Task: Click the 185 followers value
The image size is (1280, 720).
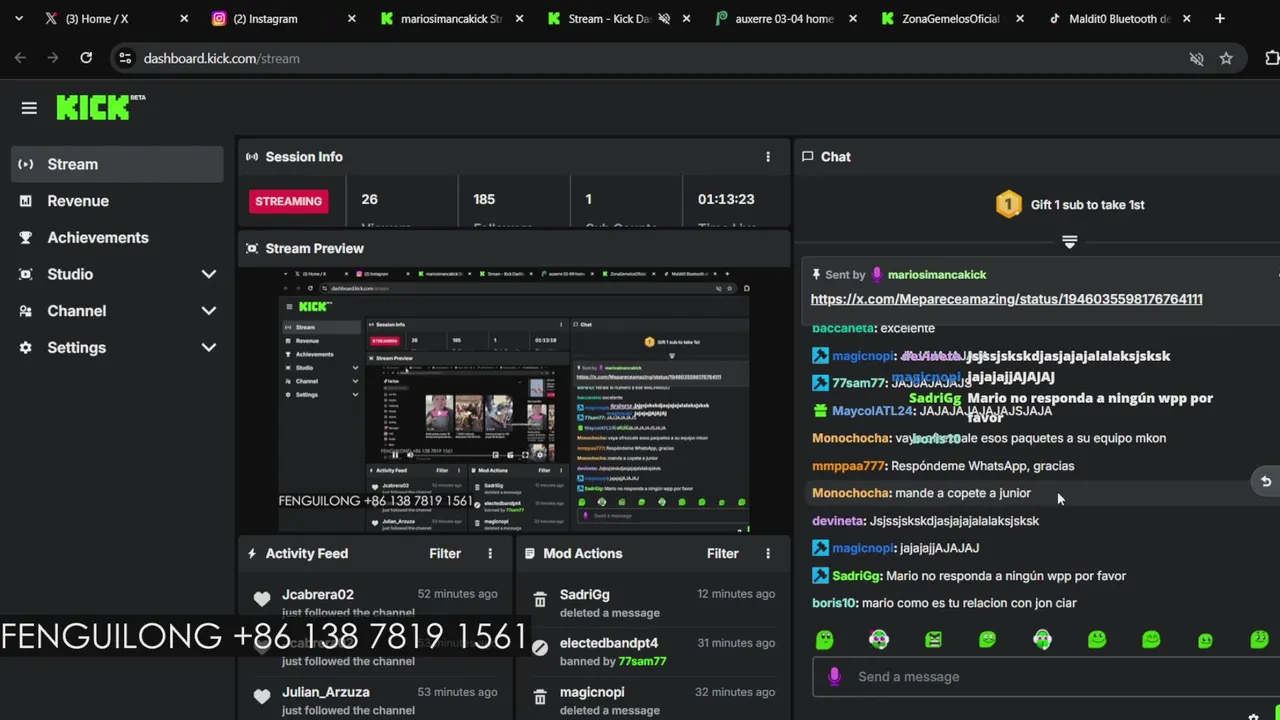Action: coord(484,199)
